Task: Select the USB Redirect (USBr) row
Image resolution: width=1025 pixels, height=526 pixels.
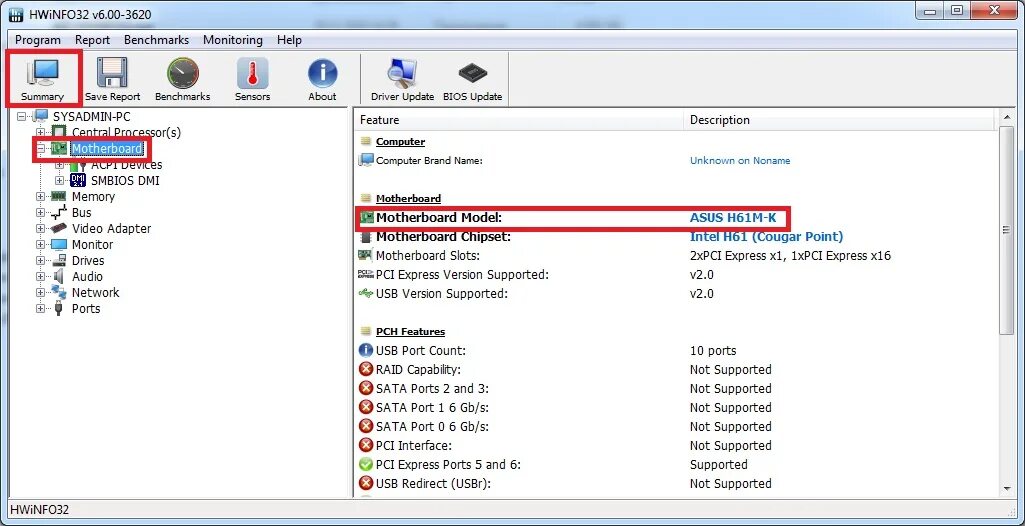Action: pos(676,484)
